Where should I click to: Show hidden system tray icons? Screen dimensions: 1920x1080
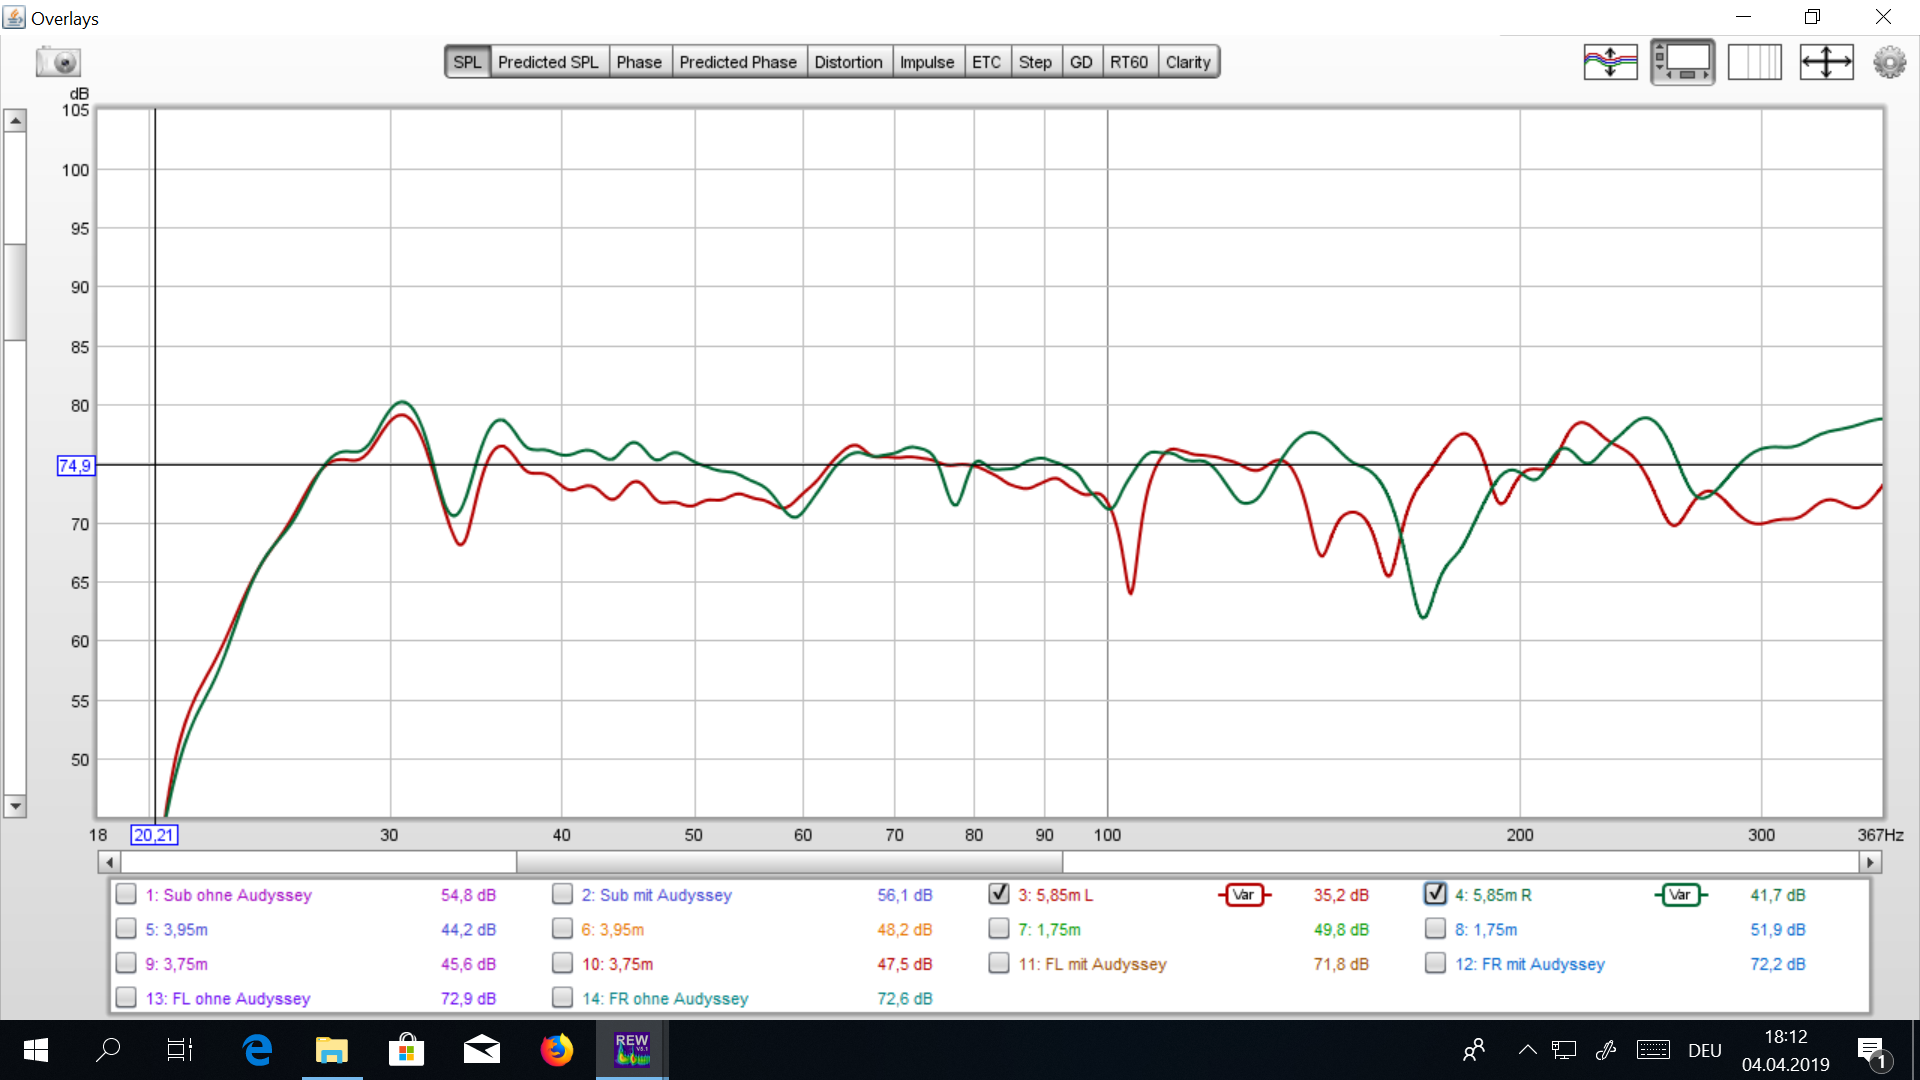coord(1527,1050)
